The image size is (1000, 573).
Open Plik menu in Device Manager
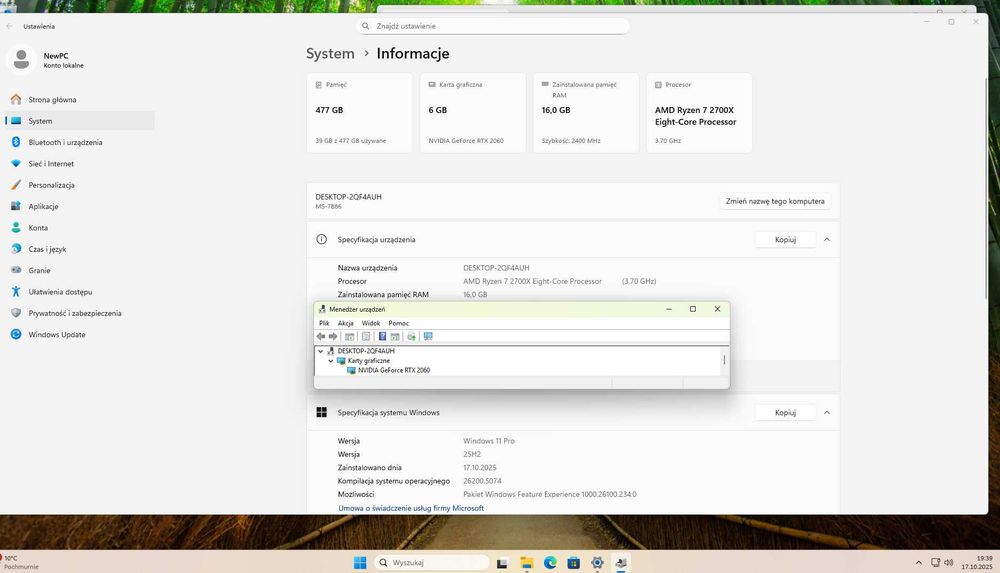pos(324,323)
